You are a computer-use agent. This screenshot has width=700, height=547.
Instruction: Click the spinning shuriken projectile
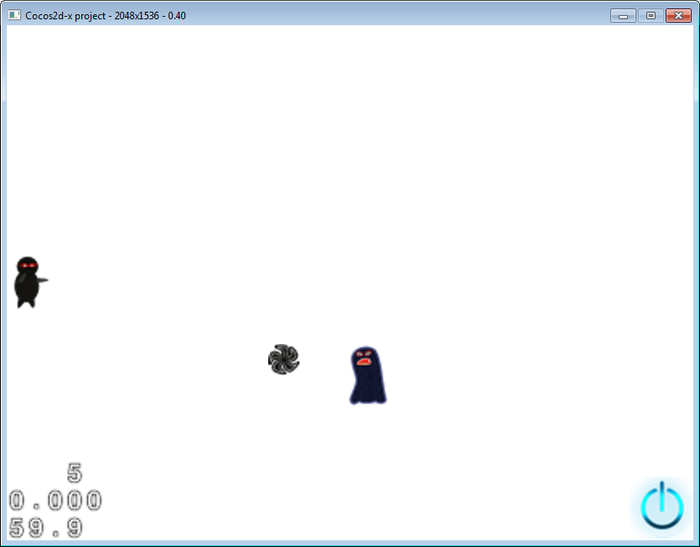283,359
